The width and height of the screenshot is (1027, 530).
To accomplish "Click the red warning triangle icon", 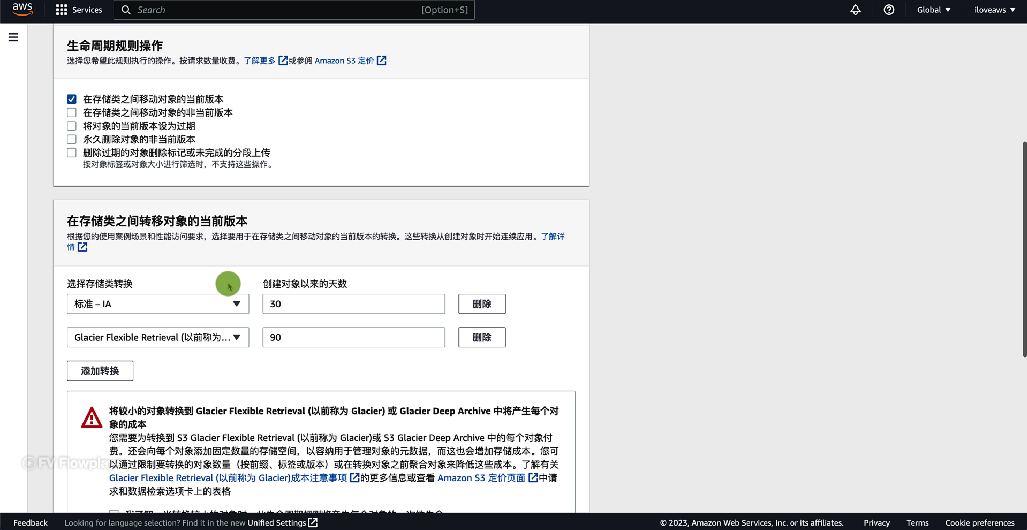I will tap(92, 417).
